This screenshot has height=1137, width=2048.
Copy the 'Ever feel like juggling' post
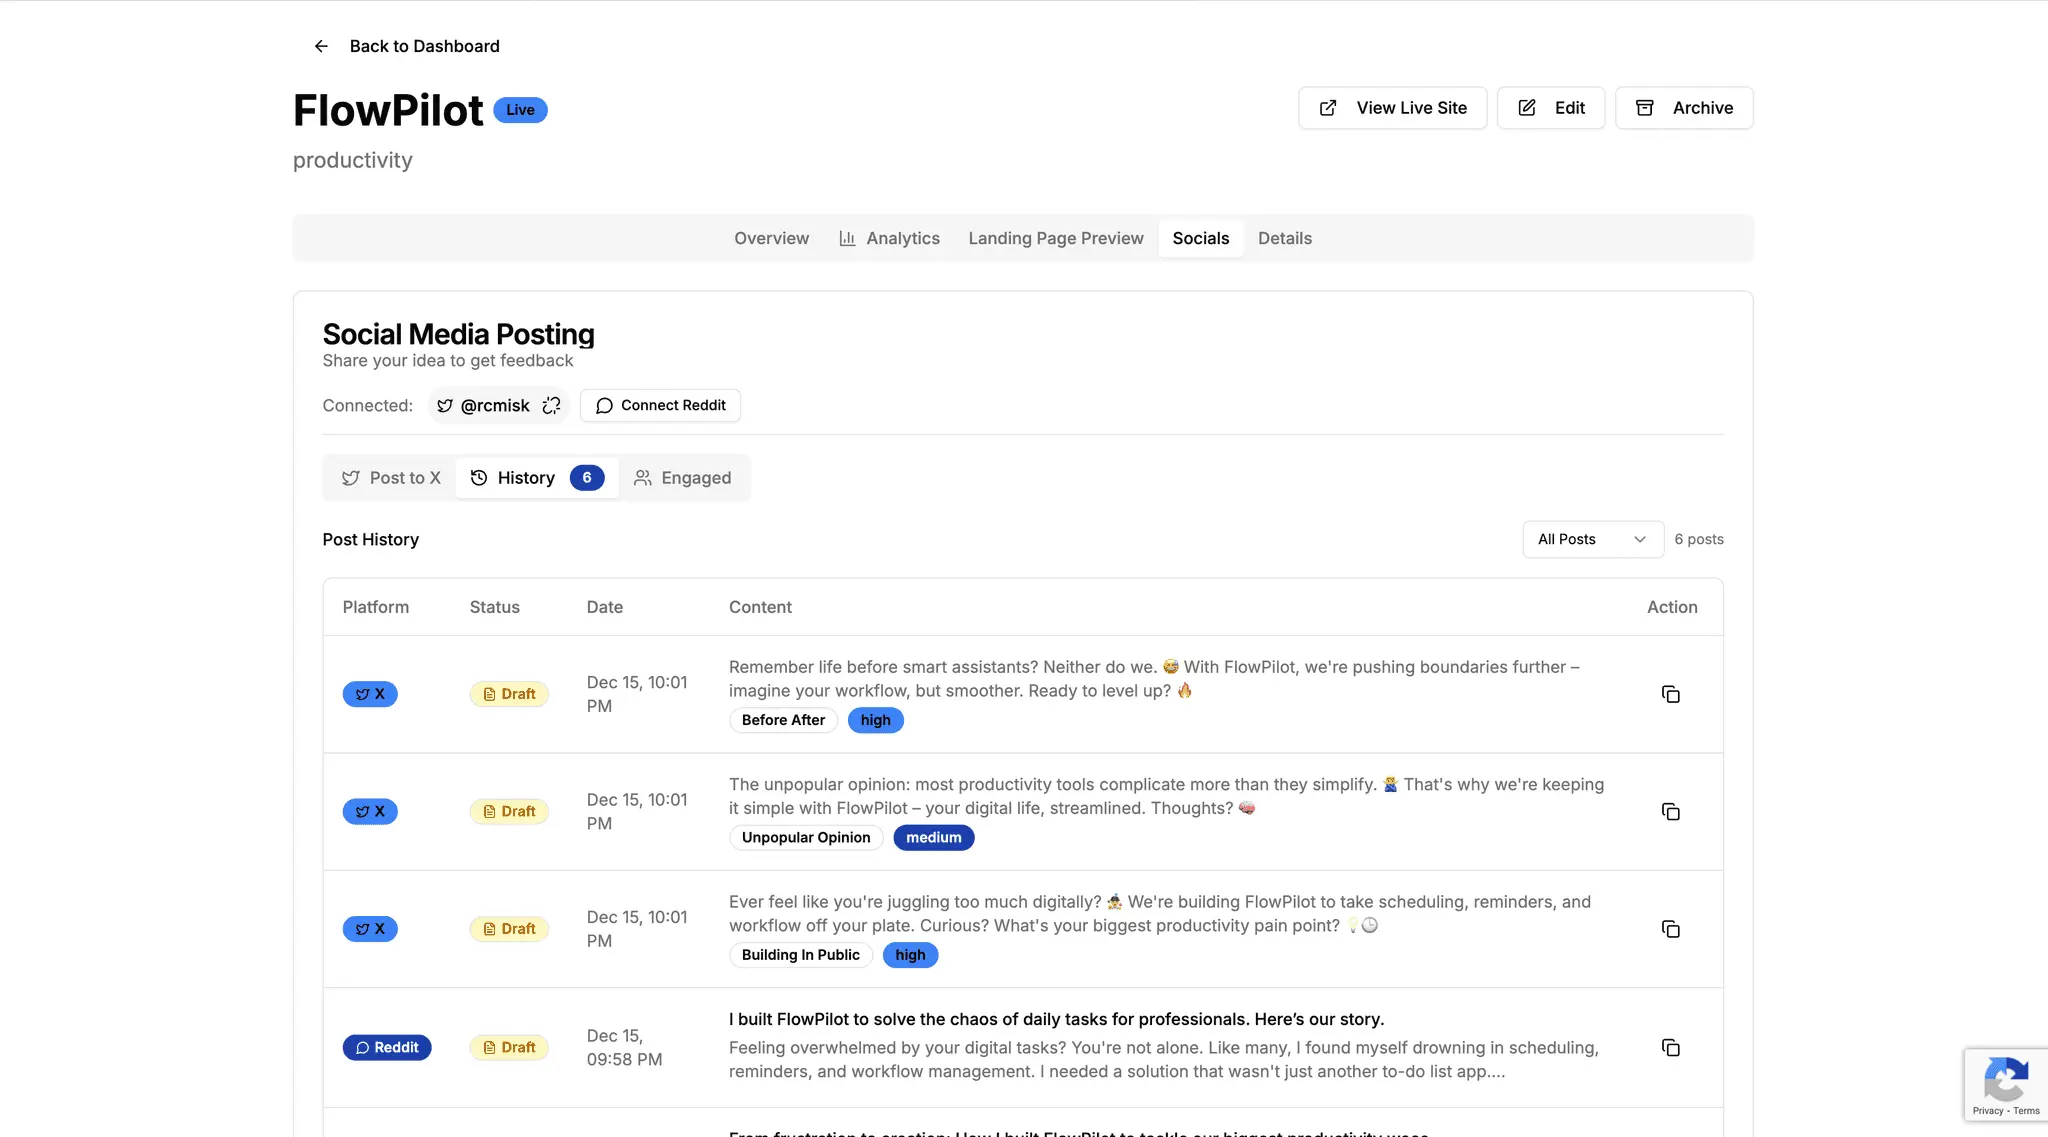(x=1670, y=929)
